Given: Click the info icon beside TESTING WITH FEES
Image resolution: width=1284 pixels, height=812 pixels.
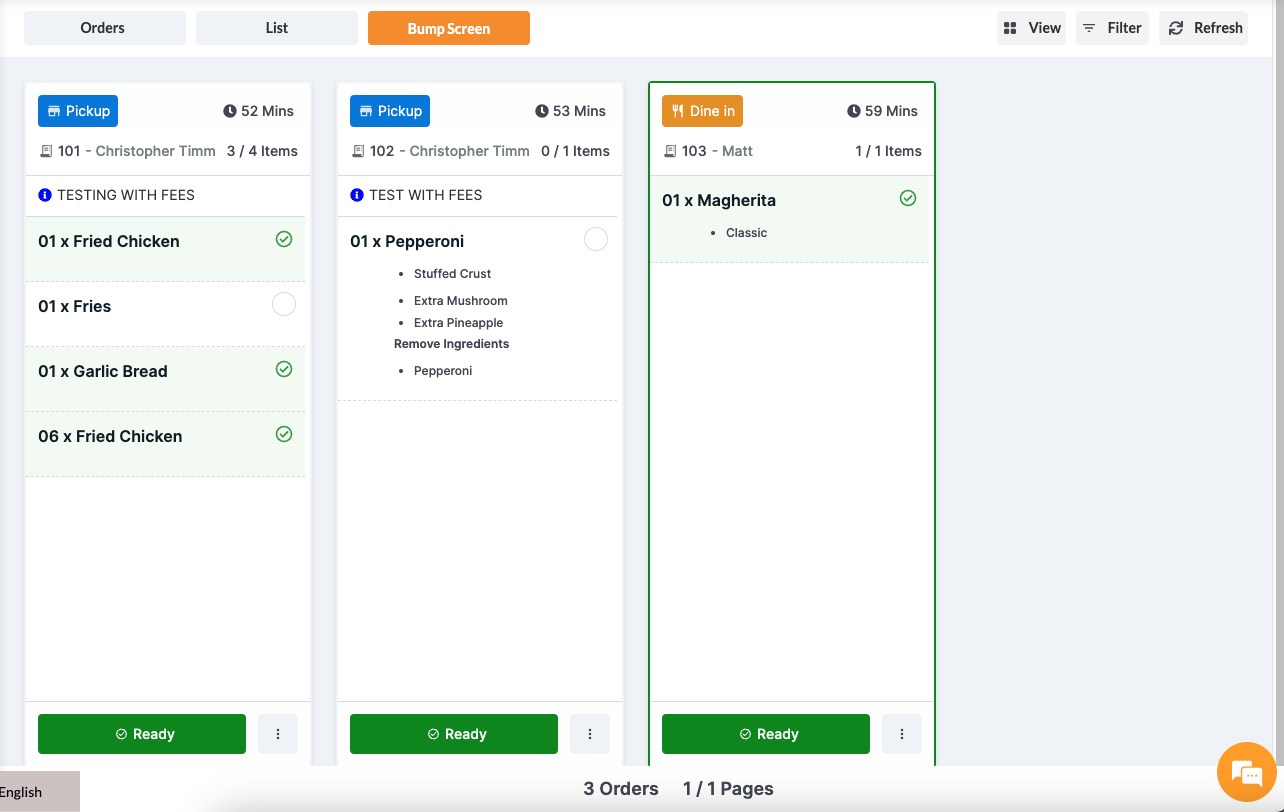Looking at the screenshot, I should [44, 195].
